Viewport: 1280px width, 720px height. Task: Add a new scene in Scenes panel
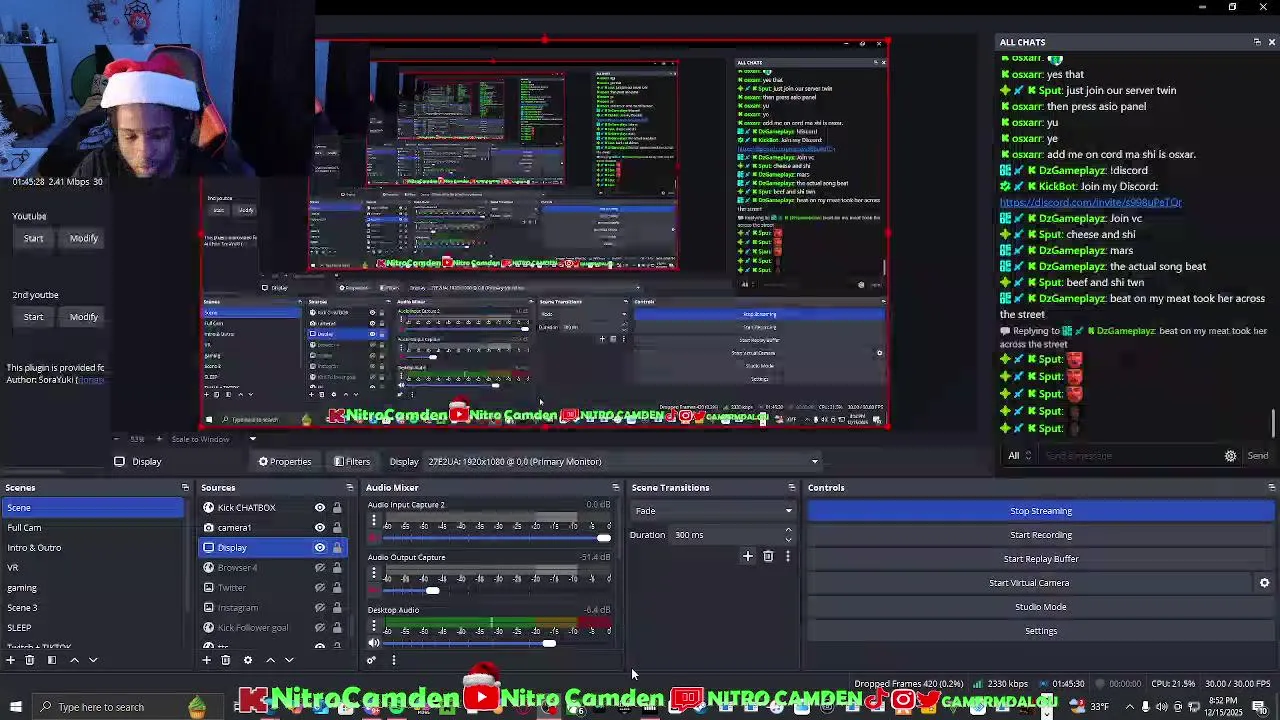pos(10,660)
